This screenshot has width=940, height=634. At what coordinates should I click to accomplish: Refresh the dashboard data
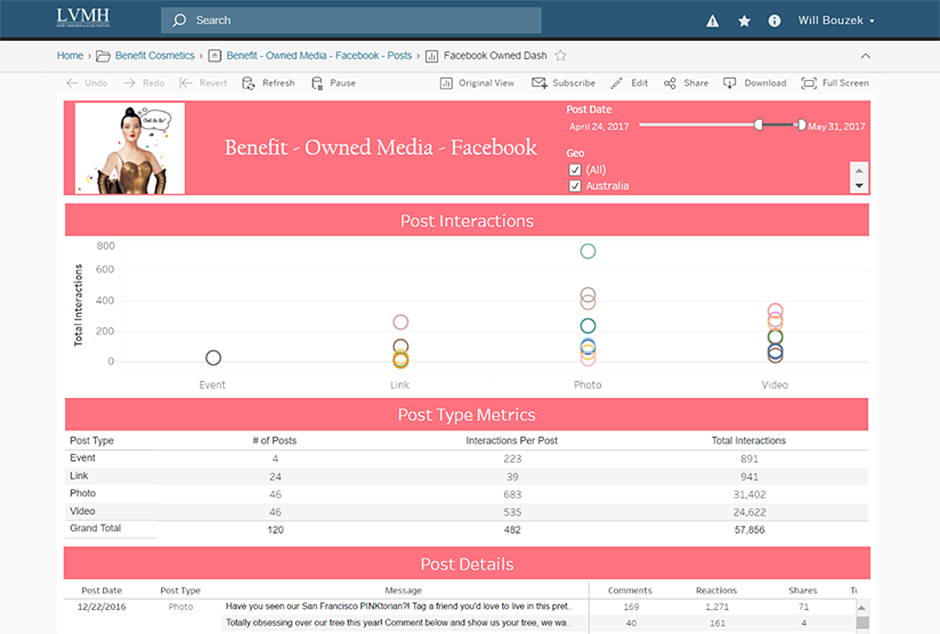pos(269,83)
